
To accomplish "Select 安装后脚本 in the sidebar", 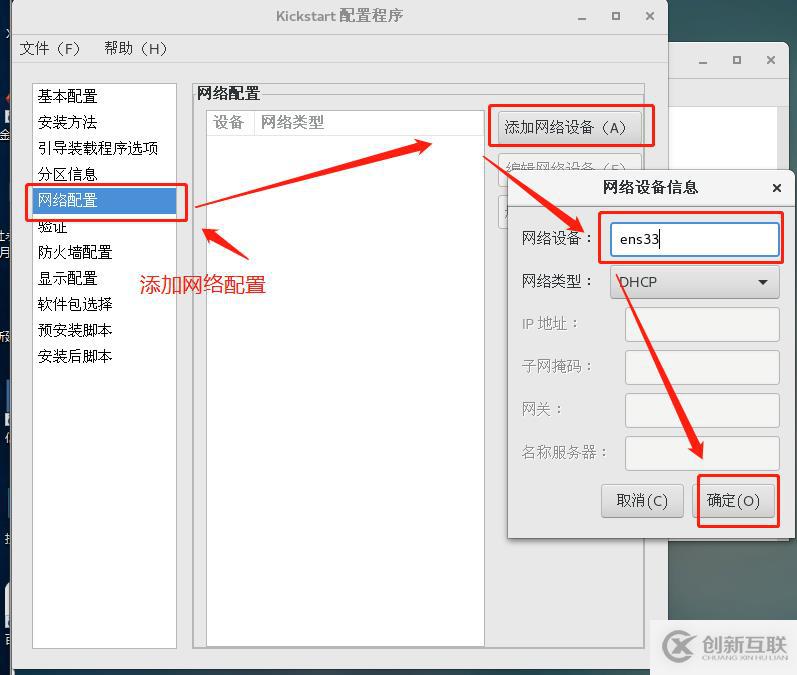I will 105,356.
